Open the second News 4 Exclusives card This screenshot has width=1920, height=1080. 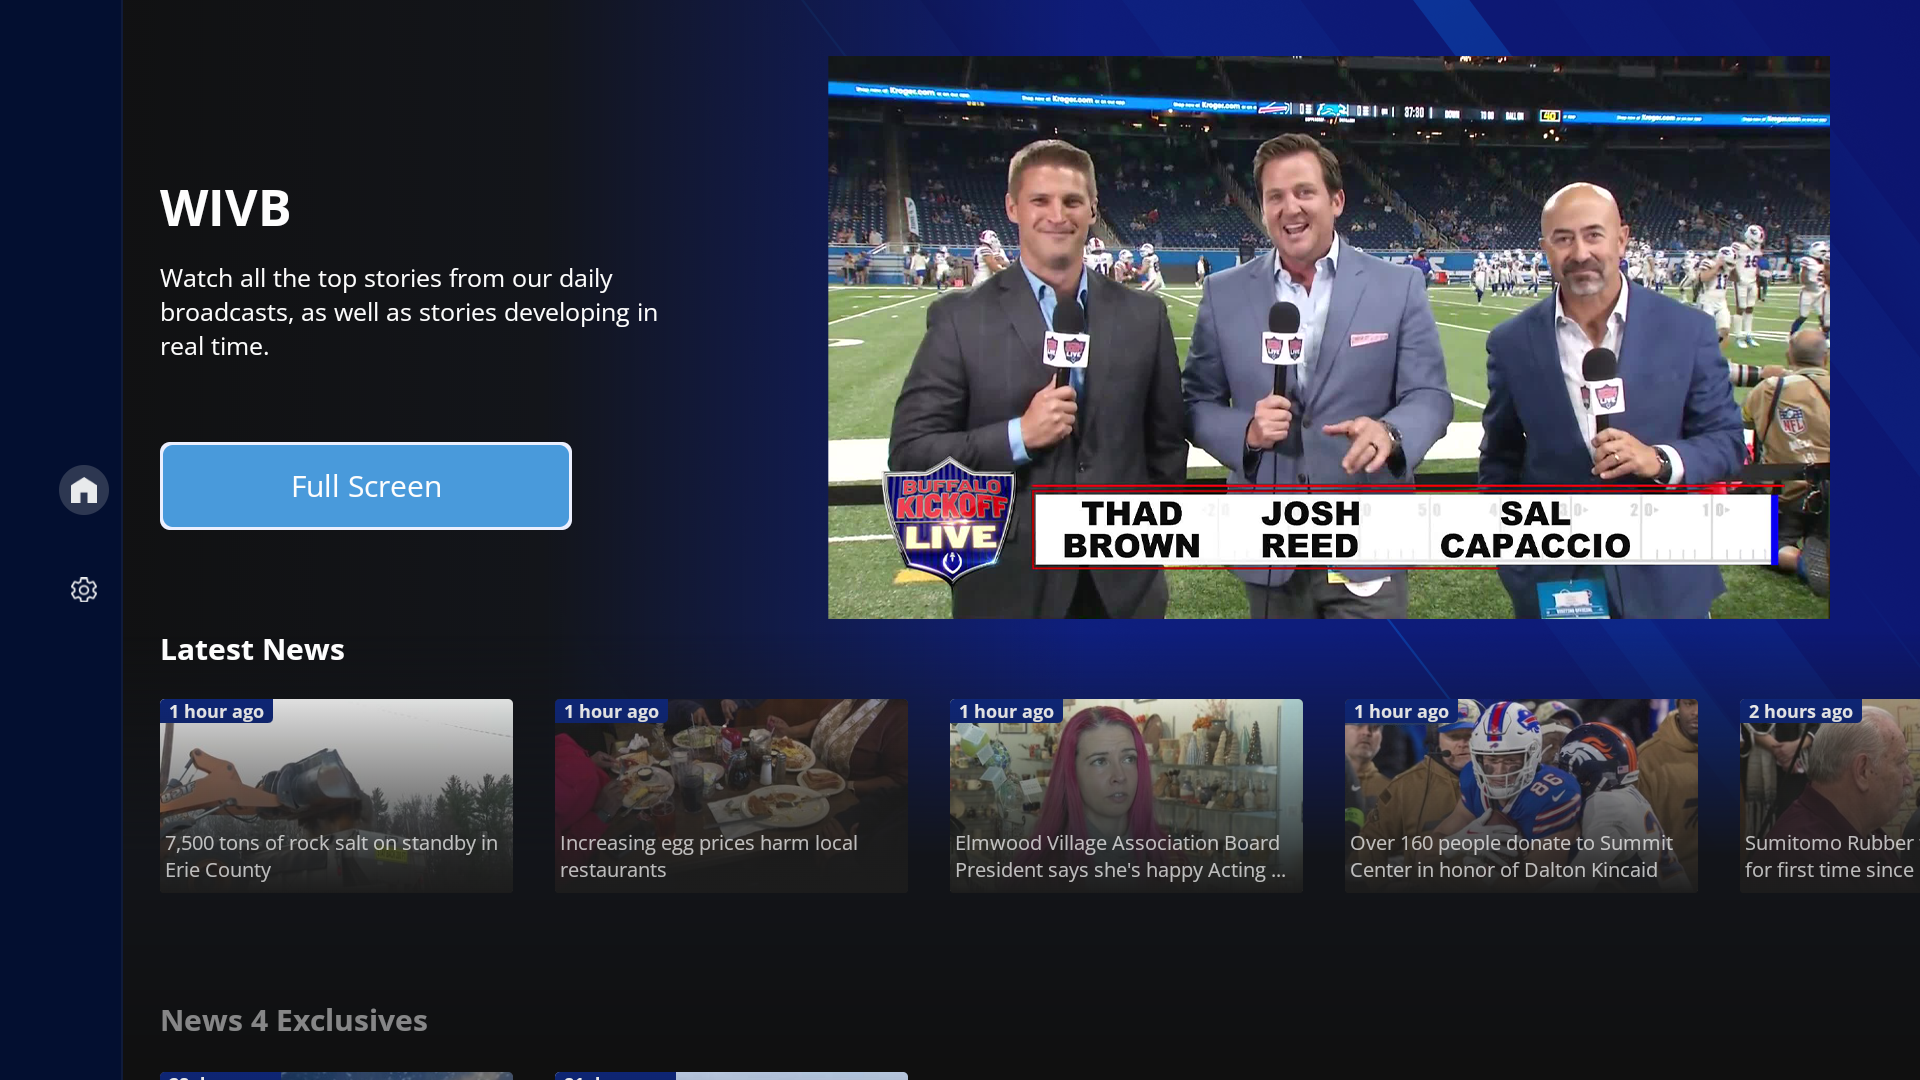coord(731,1075)
